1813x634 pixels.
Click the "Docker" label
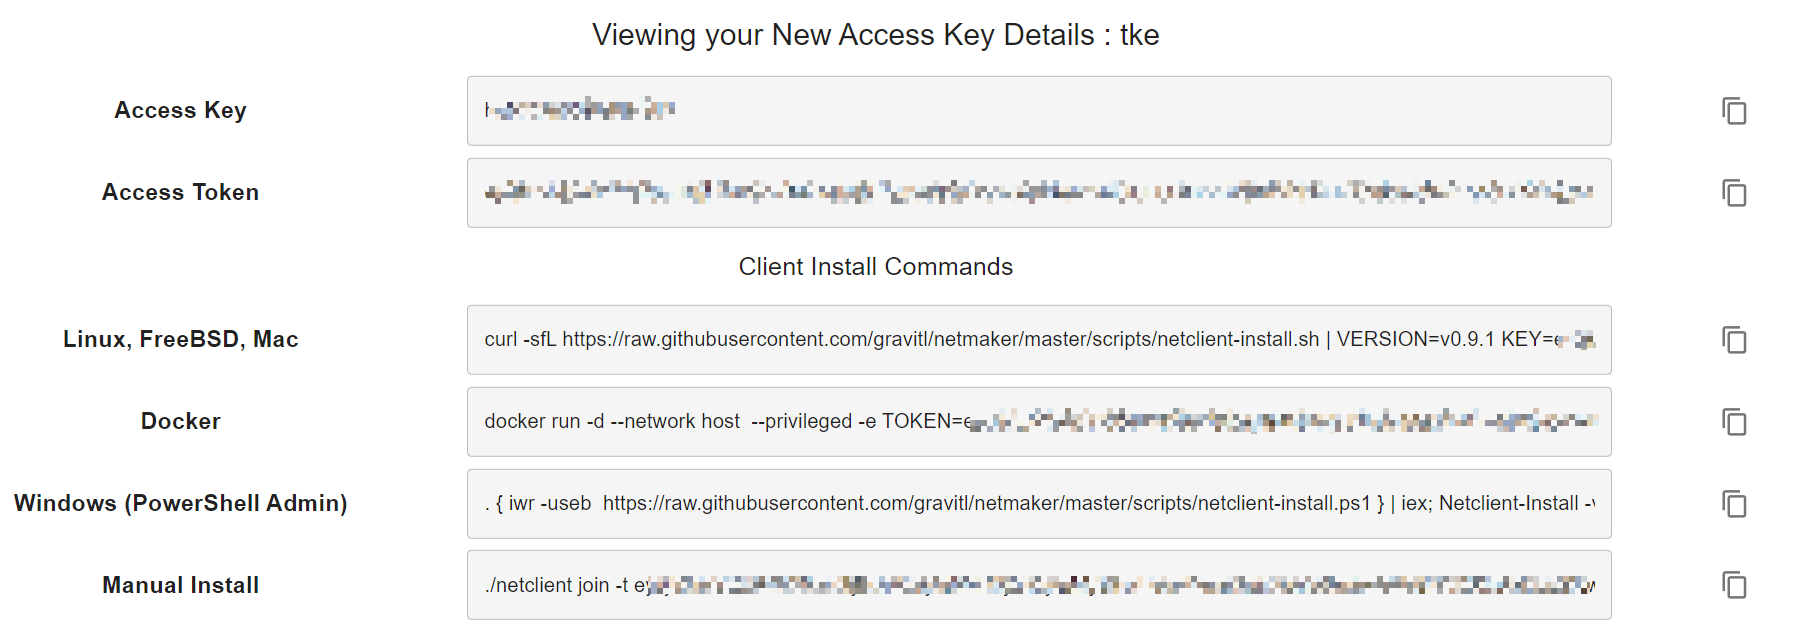(x=180, y=422)
